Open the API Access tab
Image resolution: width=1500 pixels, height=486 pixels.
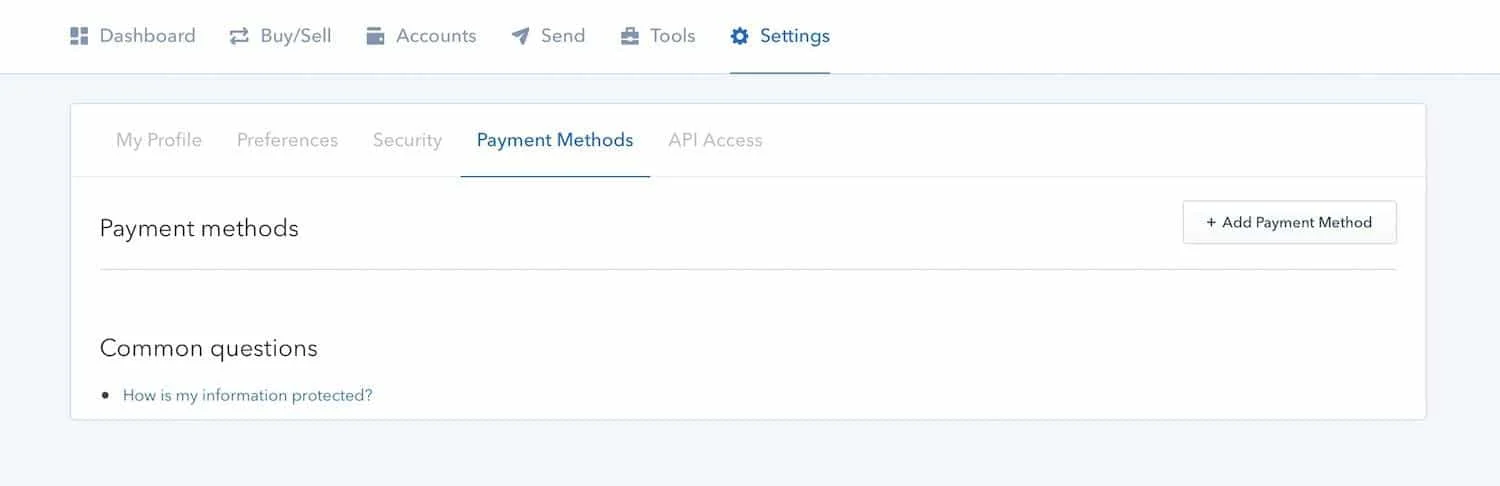715,140
